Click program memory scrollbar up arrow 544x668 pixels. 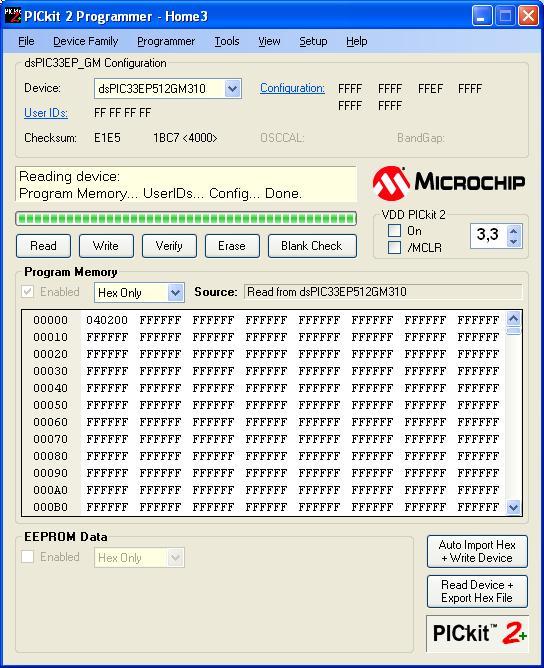click(513, 319)
